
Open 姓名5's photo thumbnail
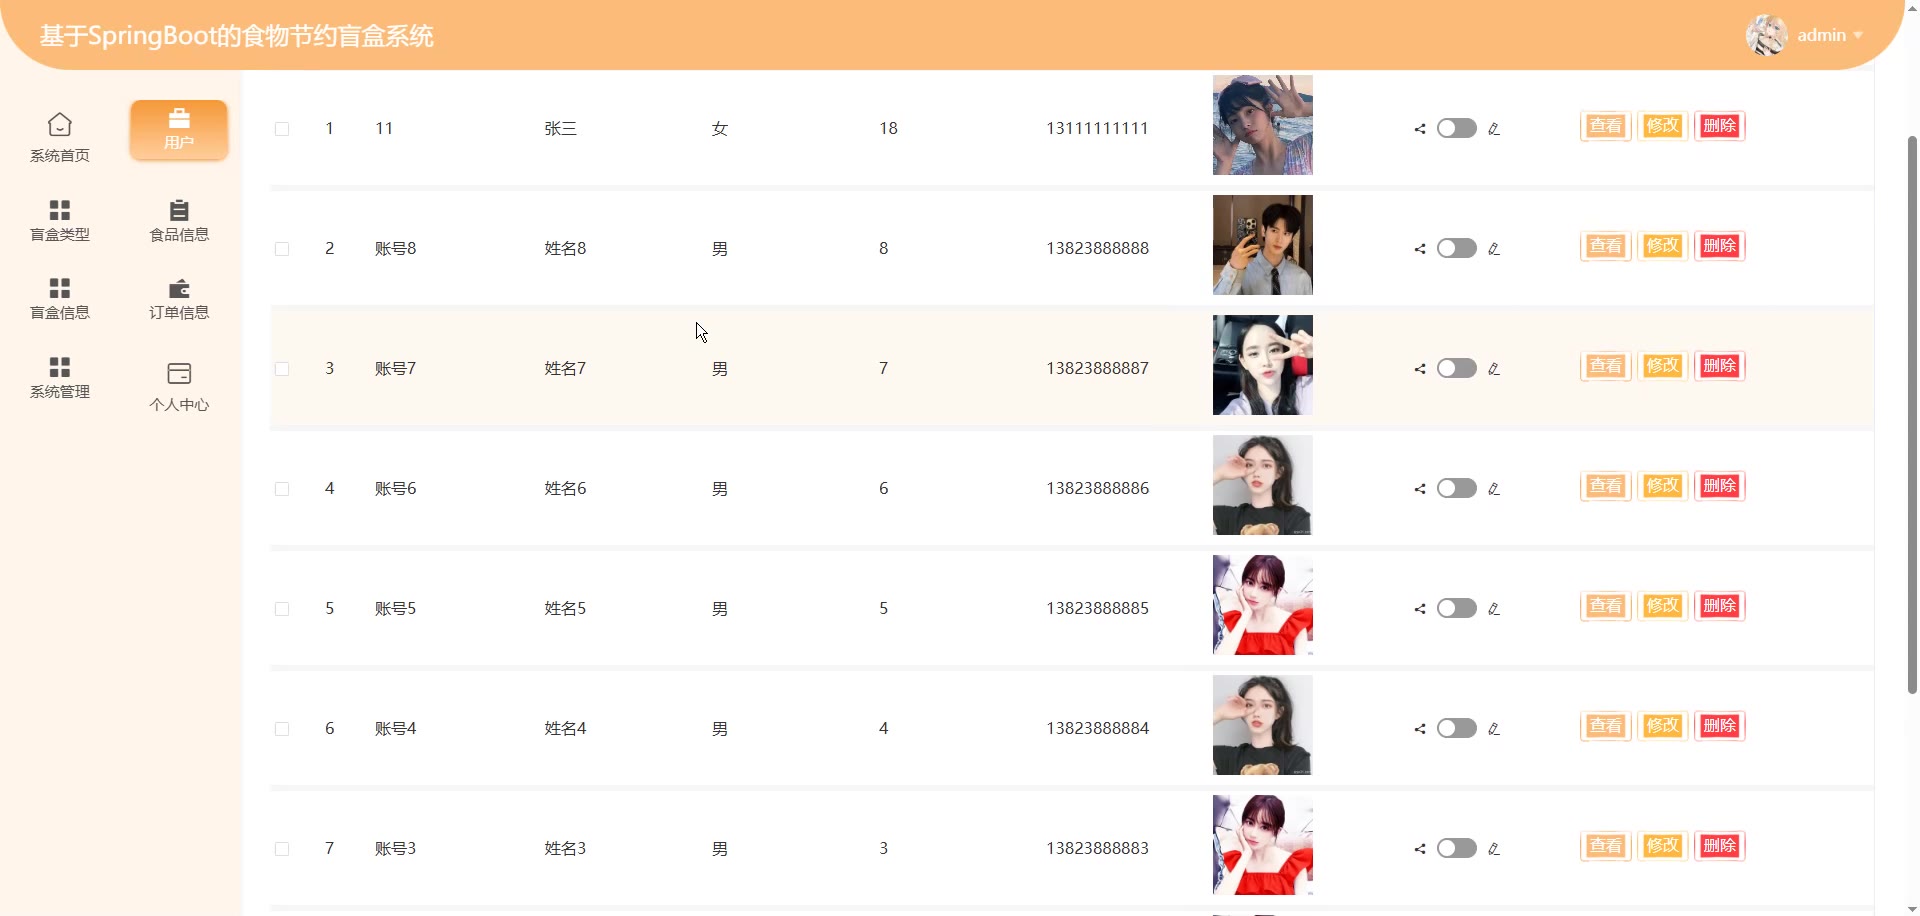[1262, 605]
